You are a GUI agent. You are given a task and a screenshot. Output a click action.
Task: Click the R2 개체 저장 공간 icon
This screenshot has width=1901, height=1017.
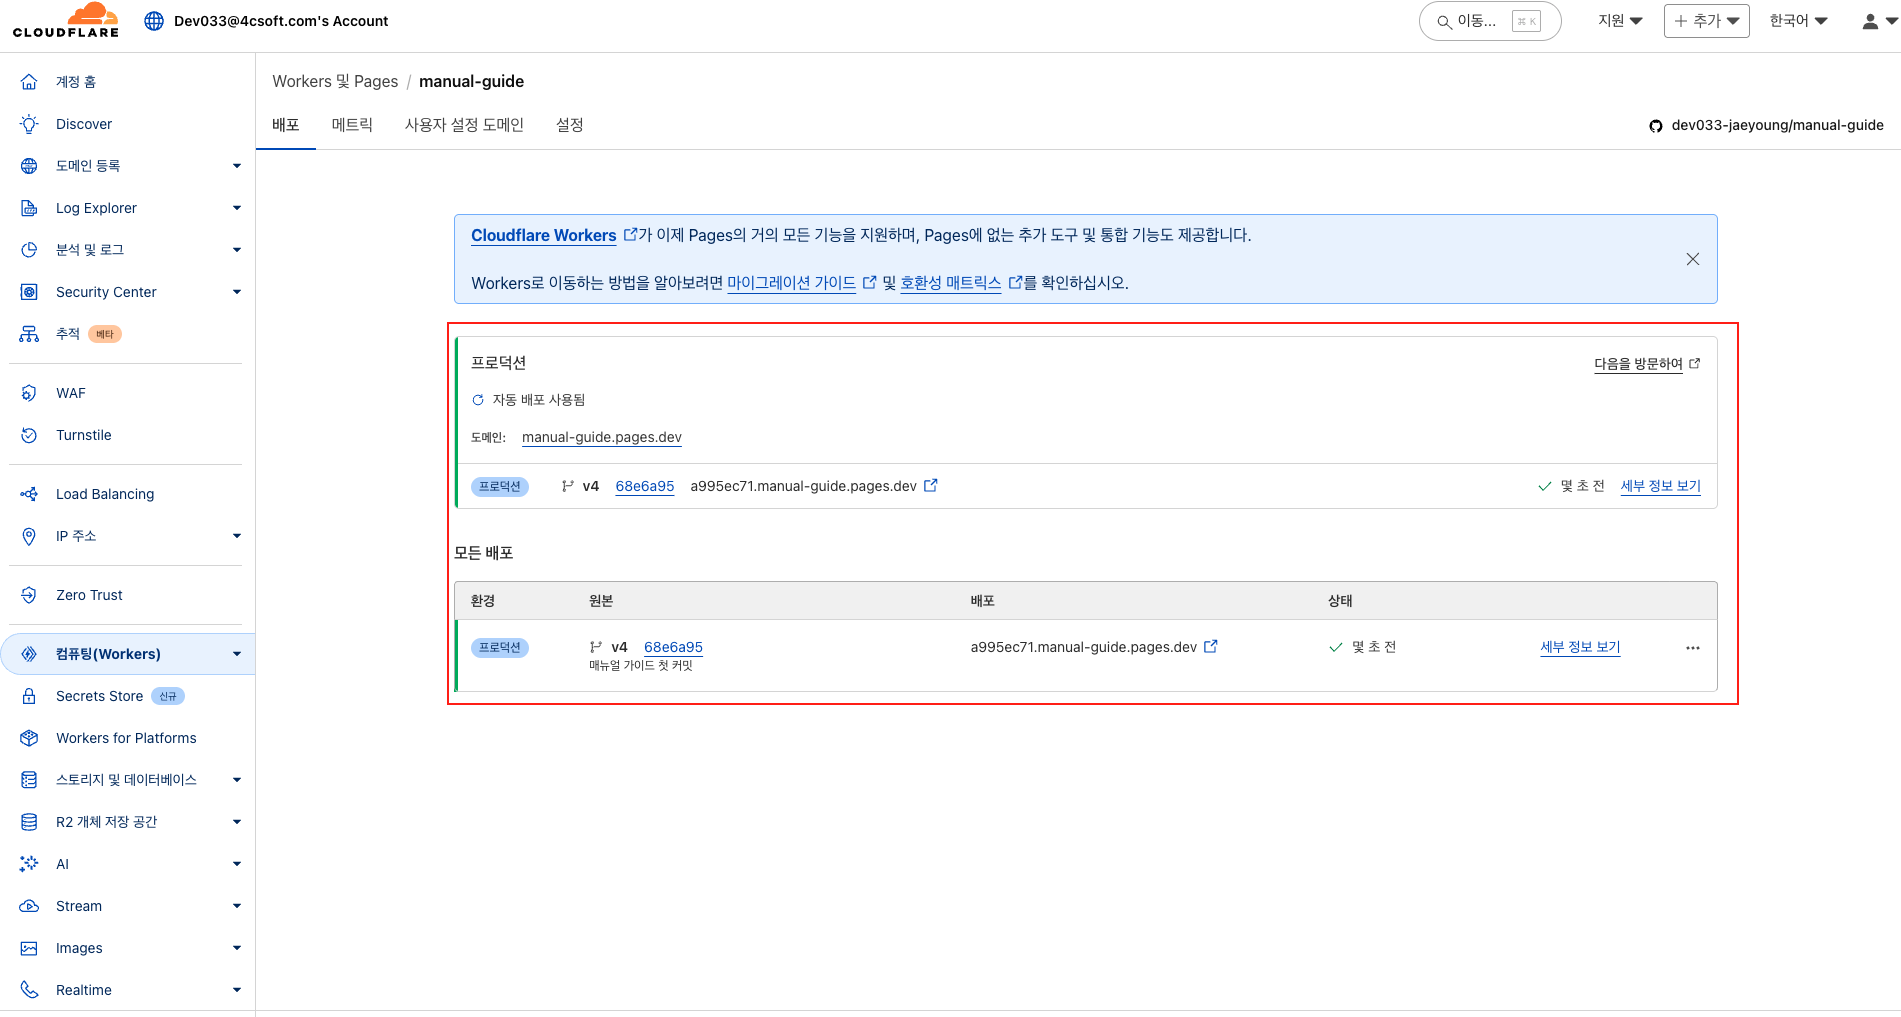coord(29,822)
